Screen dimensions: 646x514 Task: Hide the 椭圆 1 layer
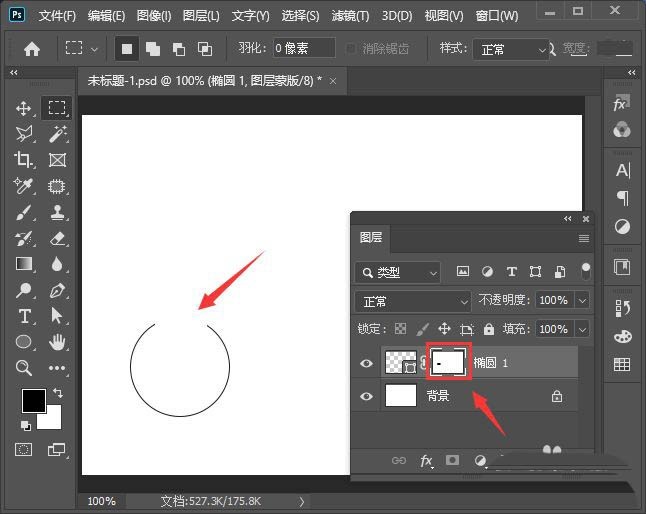[x=366, y=363]
